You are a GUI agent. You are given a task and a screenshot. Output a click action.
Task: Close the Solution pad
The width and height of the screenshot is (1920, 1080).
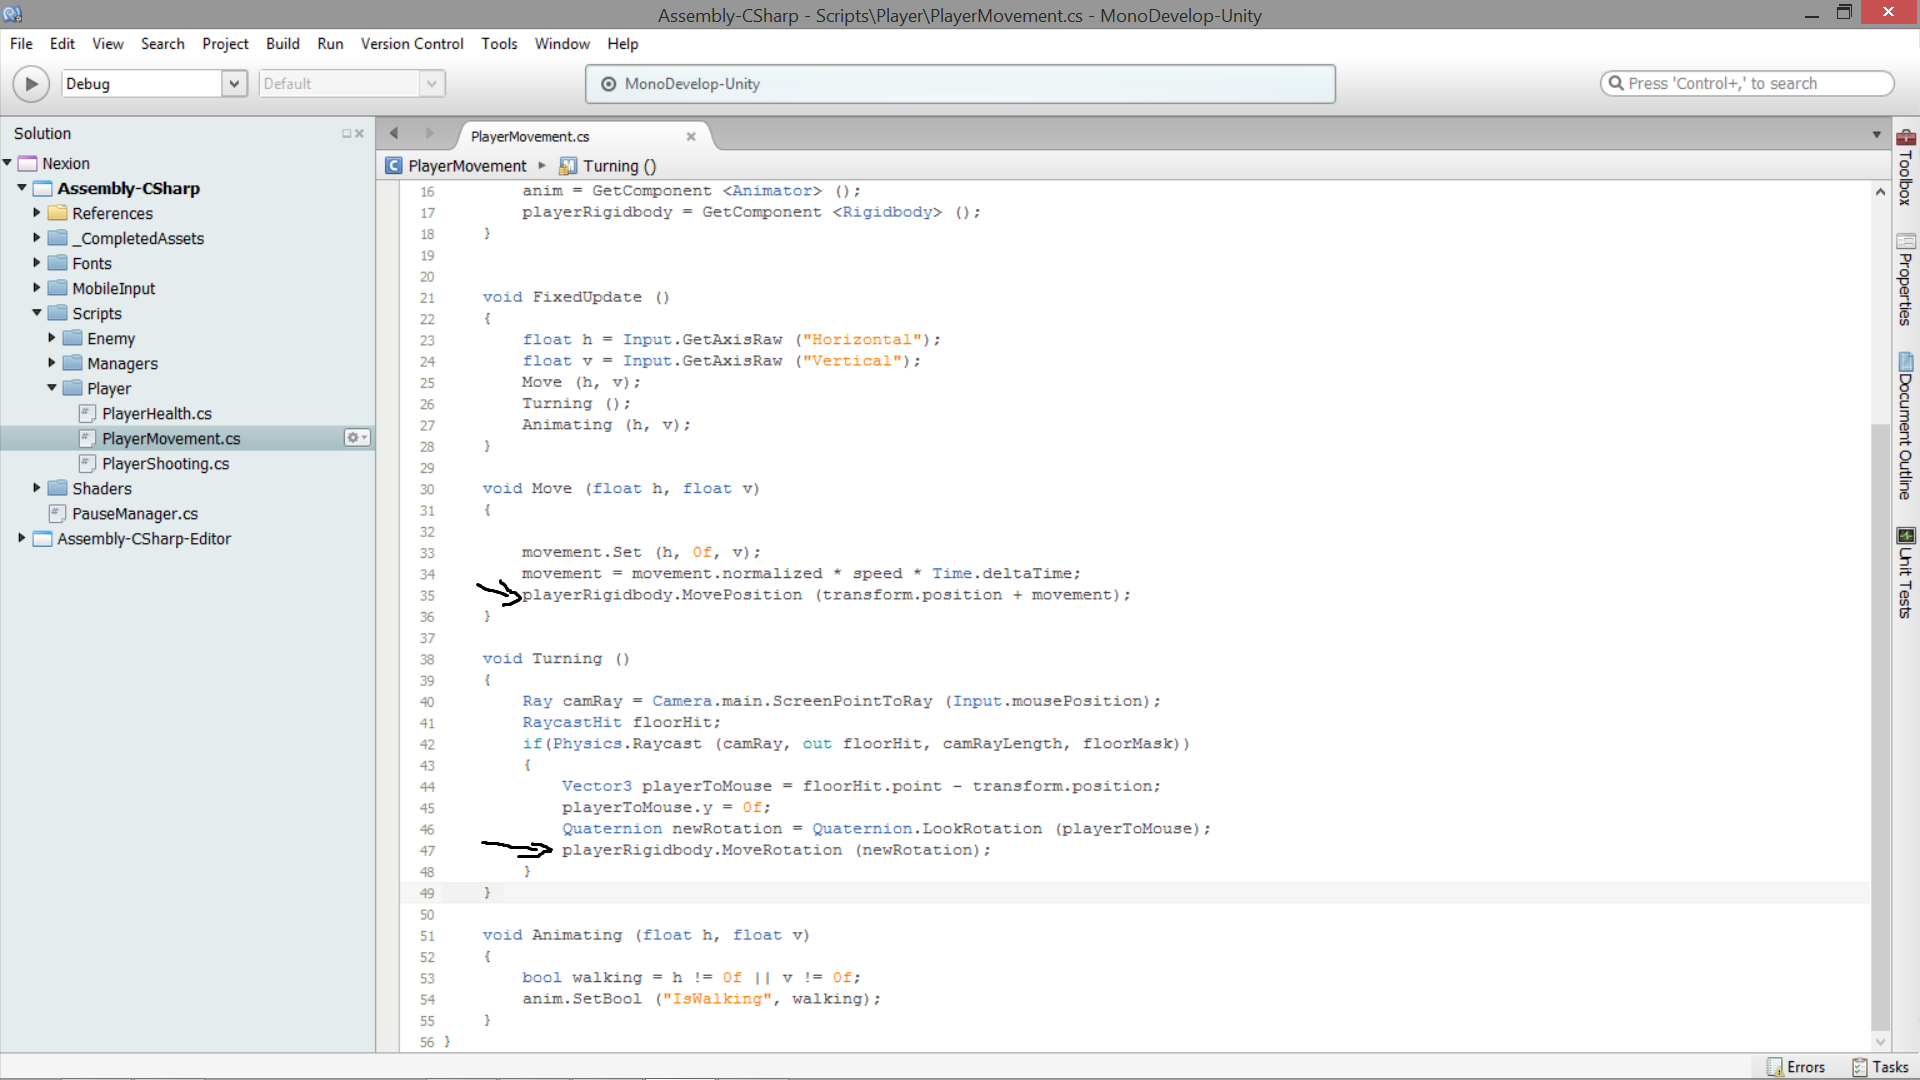click(x=360, y=134)
